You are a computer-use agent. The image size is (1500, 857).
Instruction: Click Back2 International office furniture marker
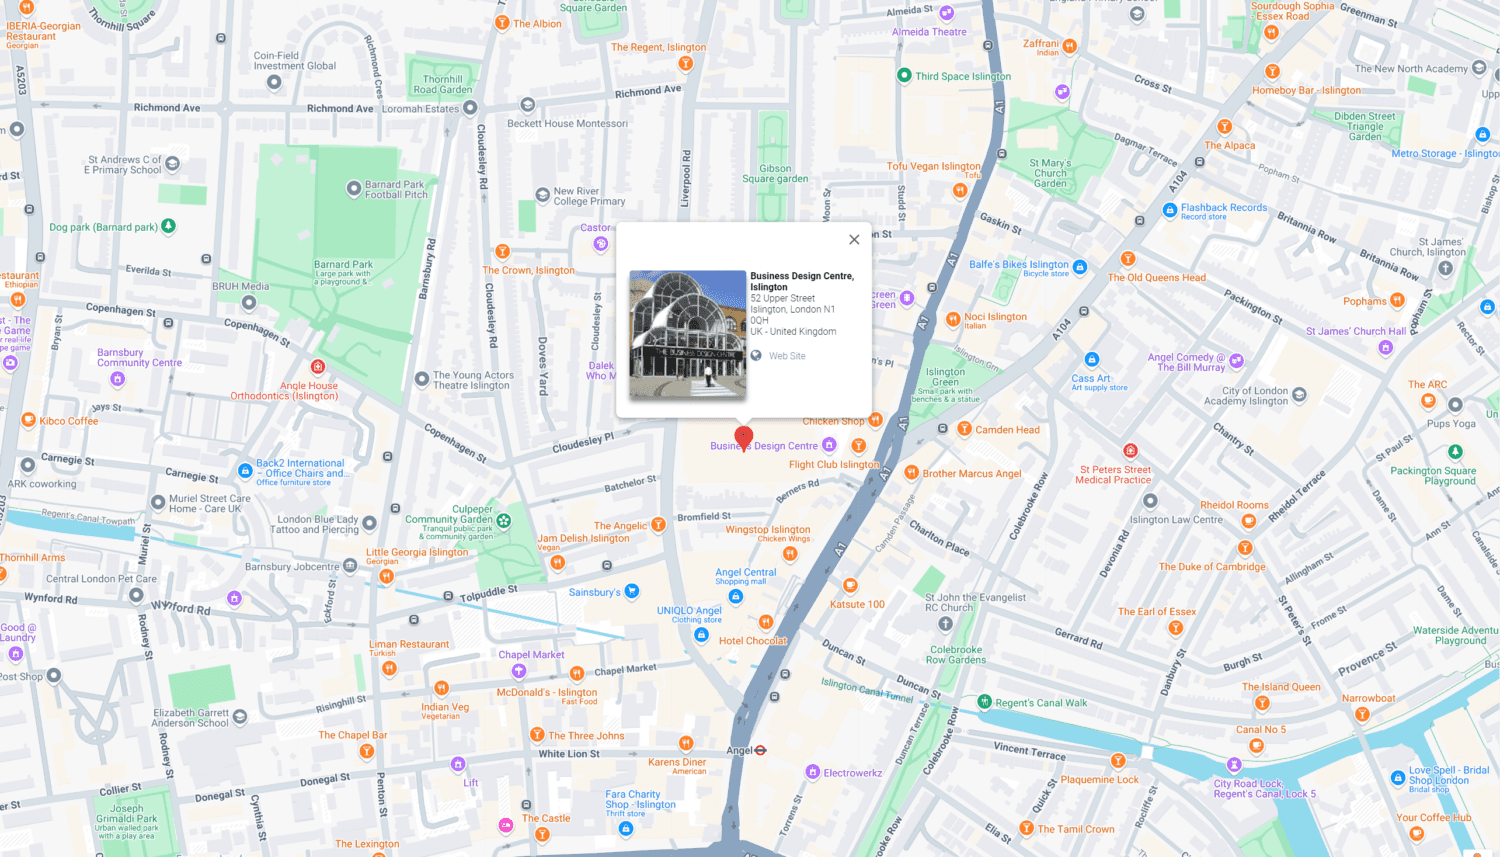[245, 470]
